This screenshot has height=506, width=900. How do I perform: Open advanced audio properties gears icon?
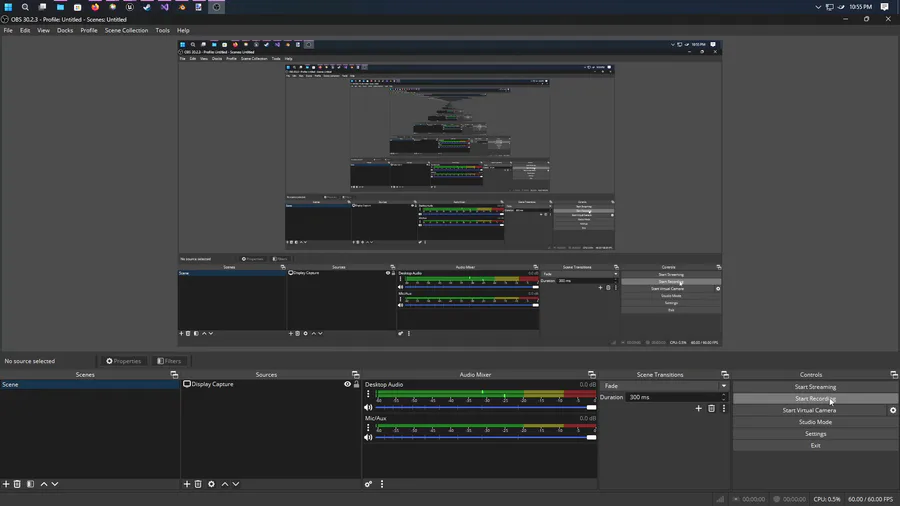pos(368,484)
